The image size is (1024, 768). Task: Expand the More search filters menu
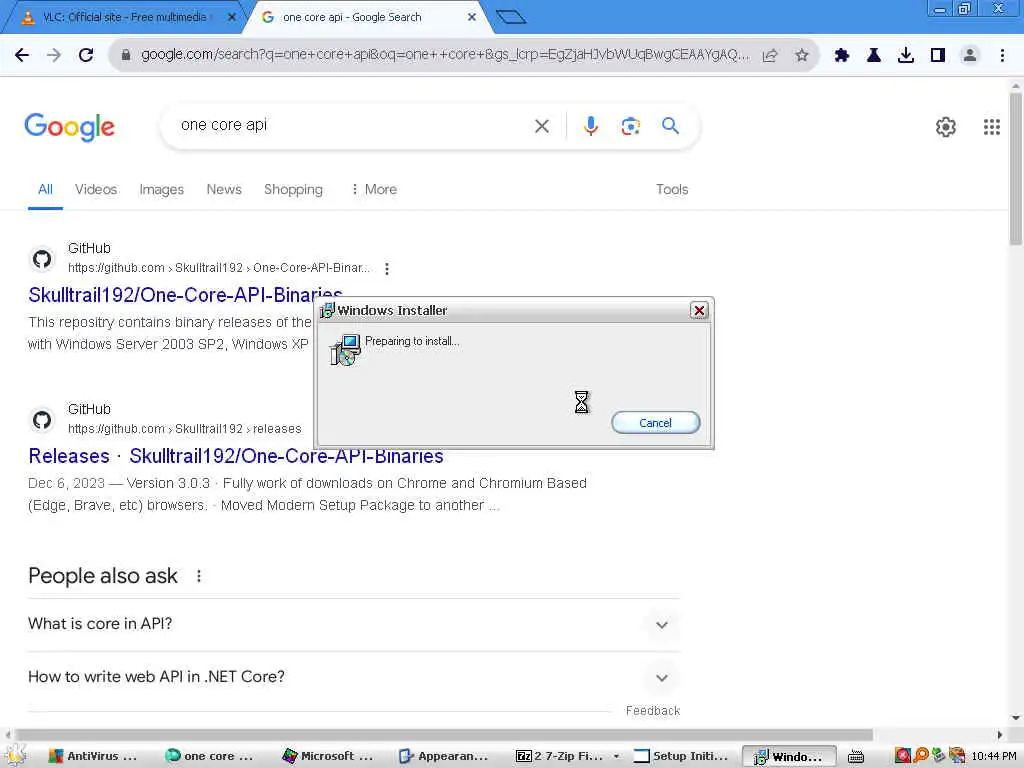pos(374,189)
